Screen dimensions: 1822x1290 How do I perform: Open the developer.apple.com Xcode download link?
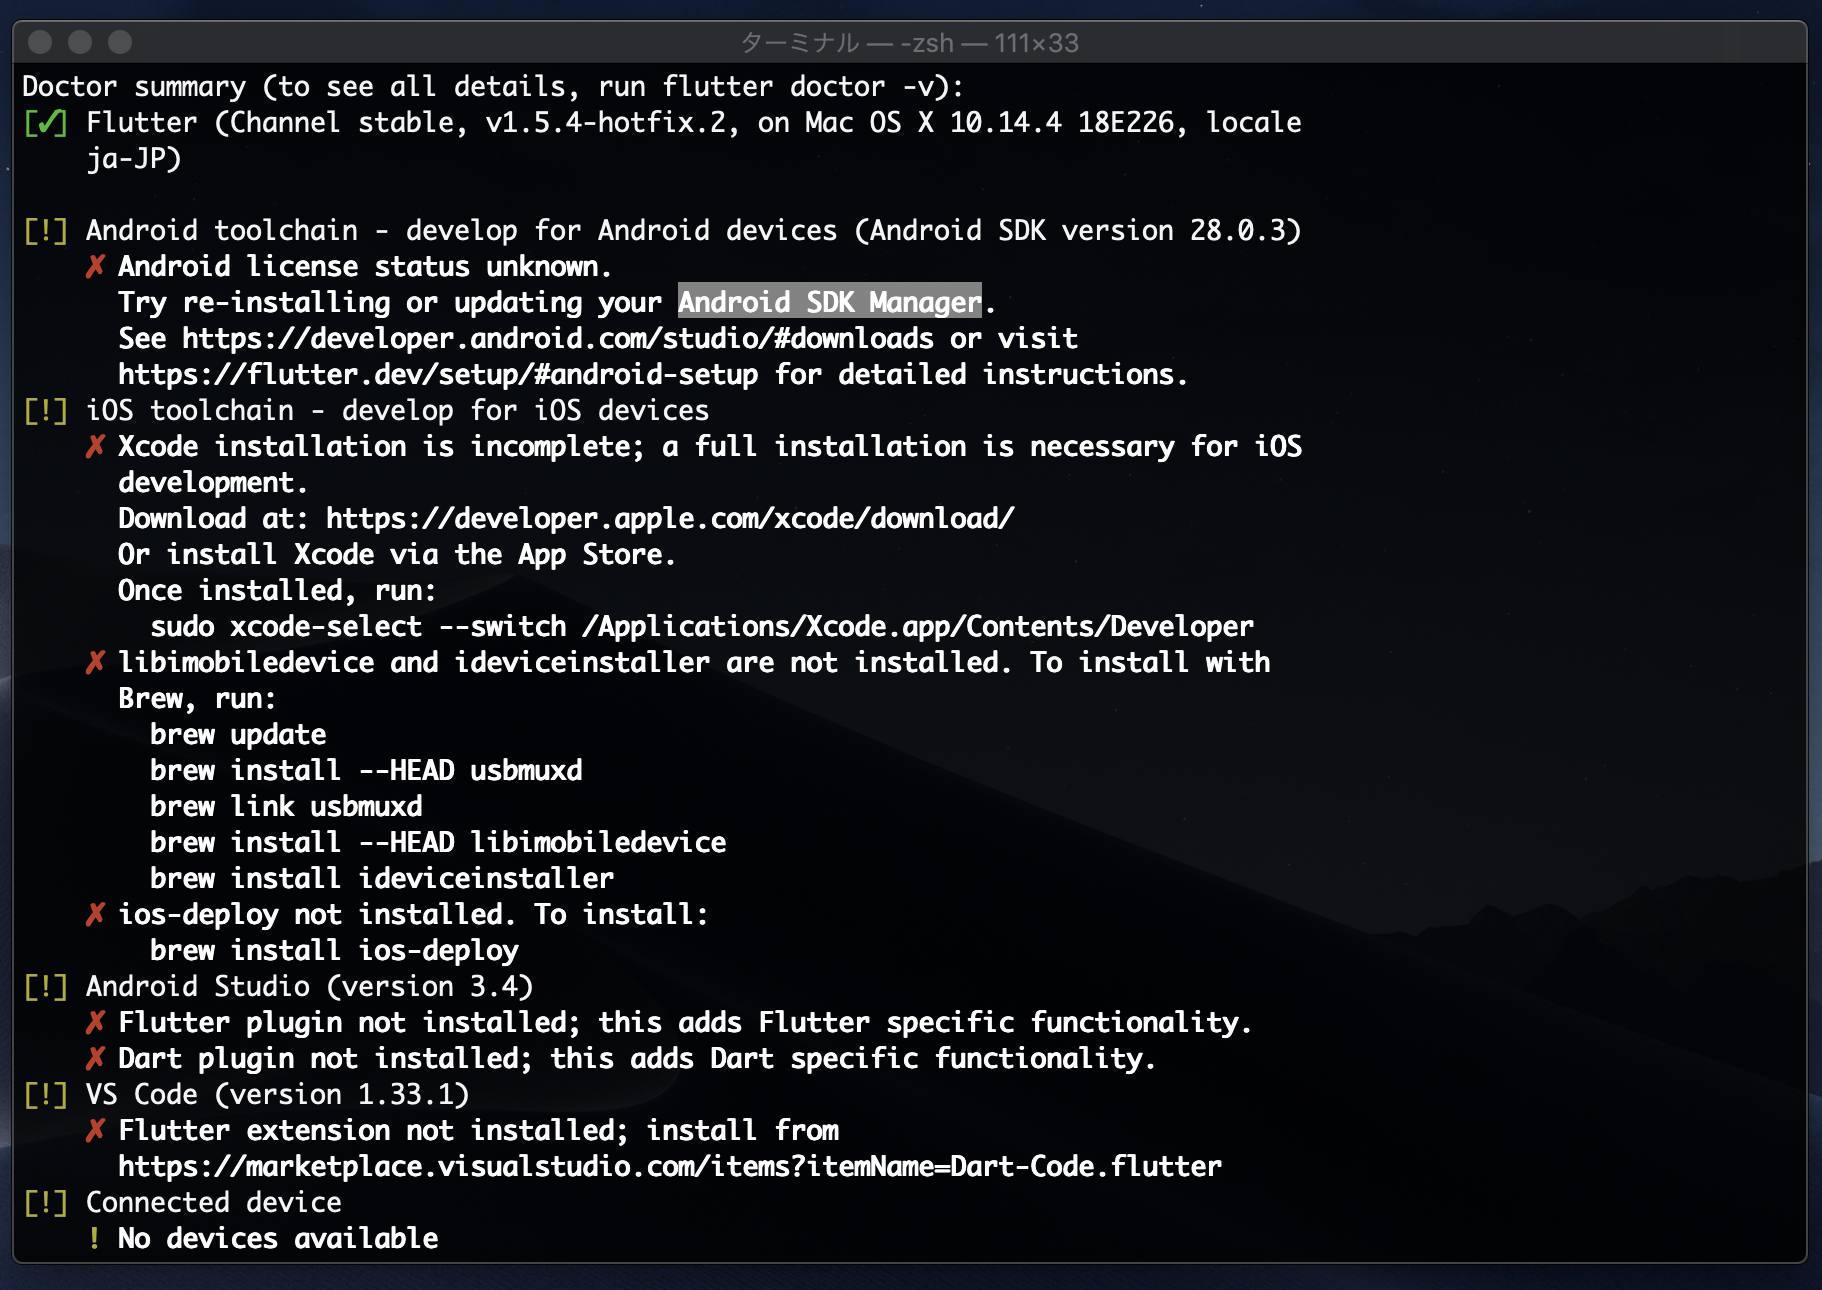pos(670,519)
